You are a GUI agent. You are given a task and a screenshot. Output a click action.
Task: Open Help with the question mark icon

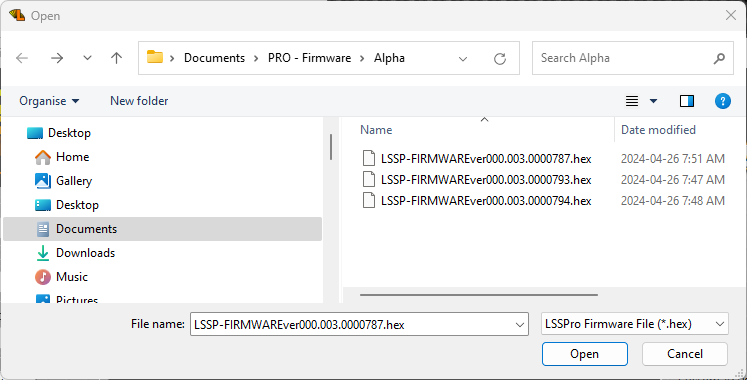(723, 101)
